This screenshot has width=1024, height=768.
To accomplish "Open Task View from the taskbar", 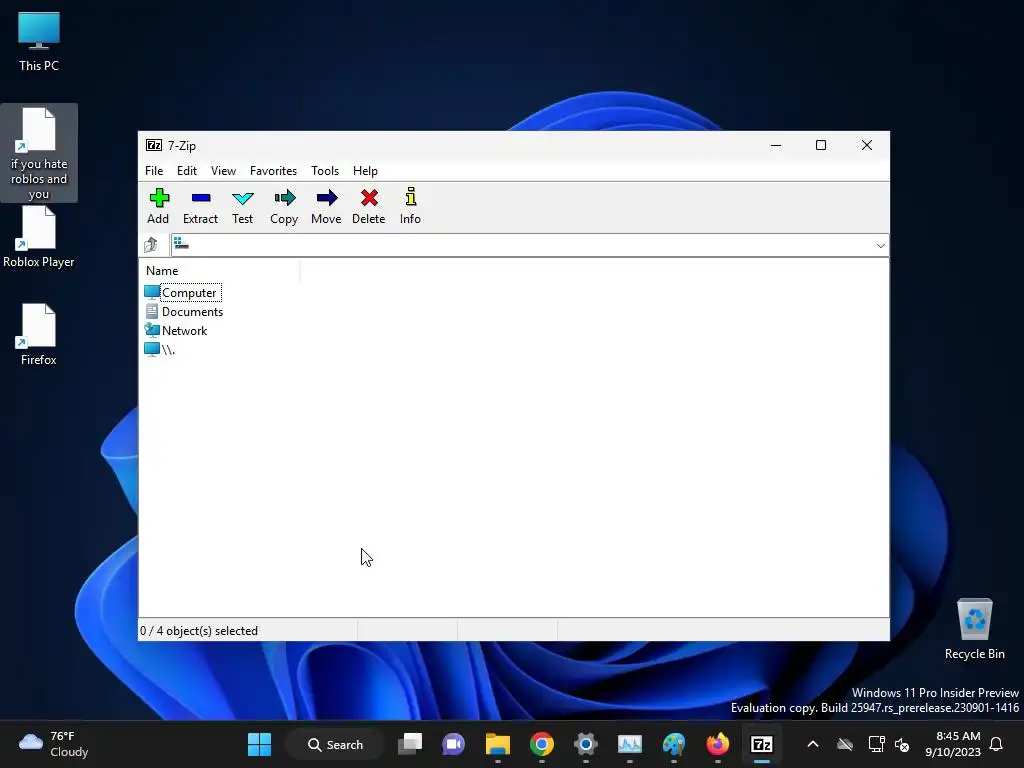I will 410,744.
